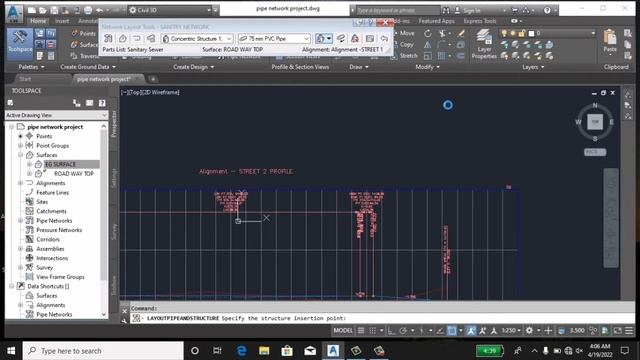The width and height of the screenshot is (640, 360).
Task: Expand the Alignments tree node
Action: tap(20, 183)
